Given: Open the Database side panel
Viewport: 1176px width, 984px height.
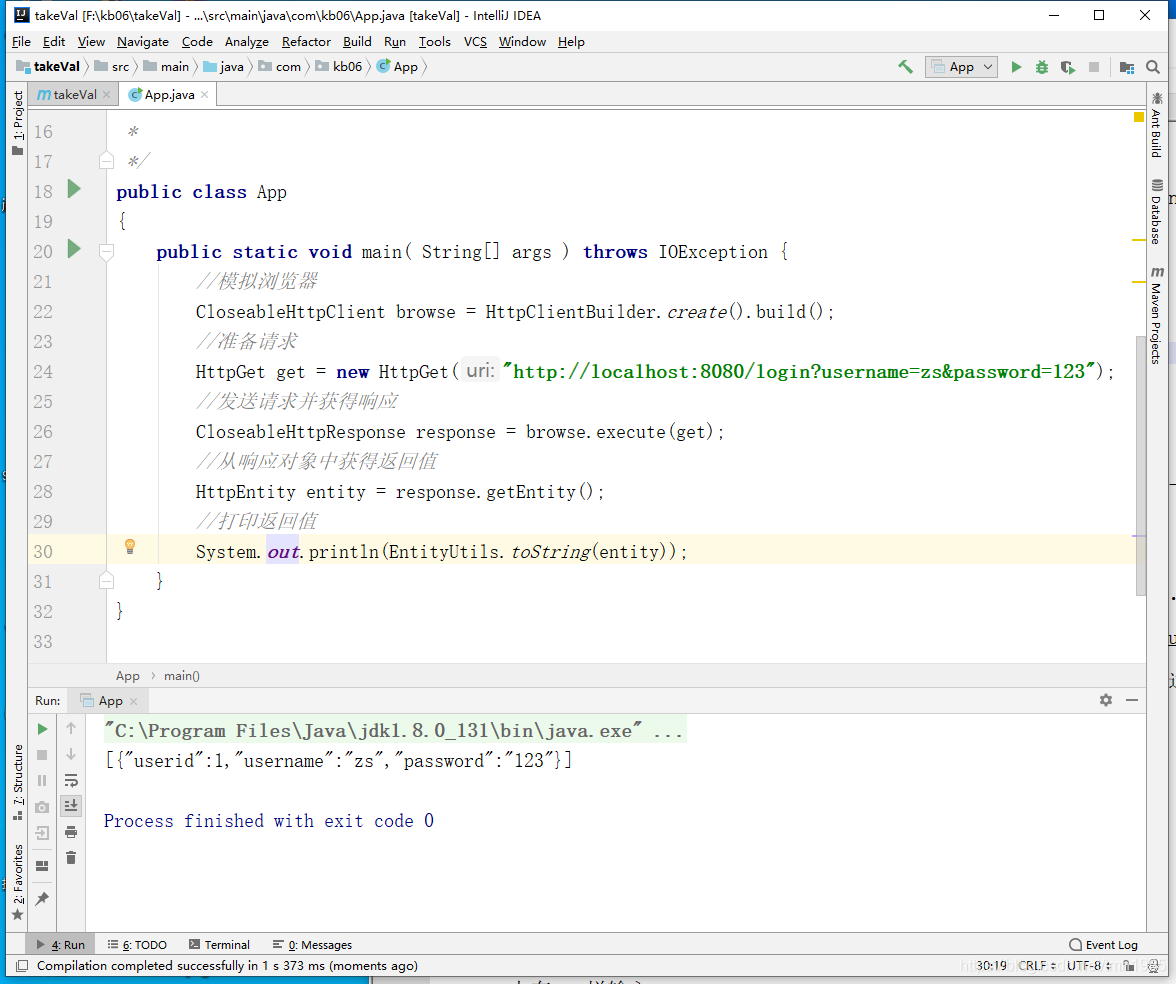Looking at the screenshot, I should tap(1156, 212).
